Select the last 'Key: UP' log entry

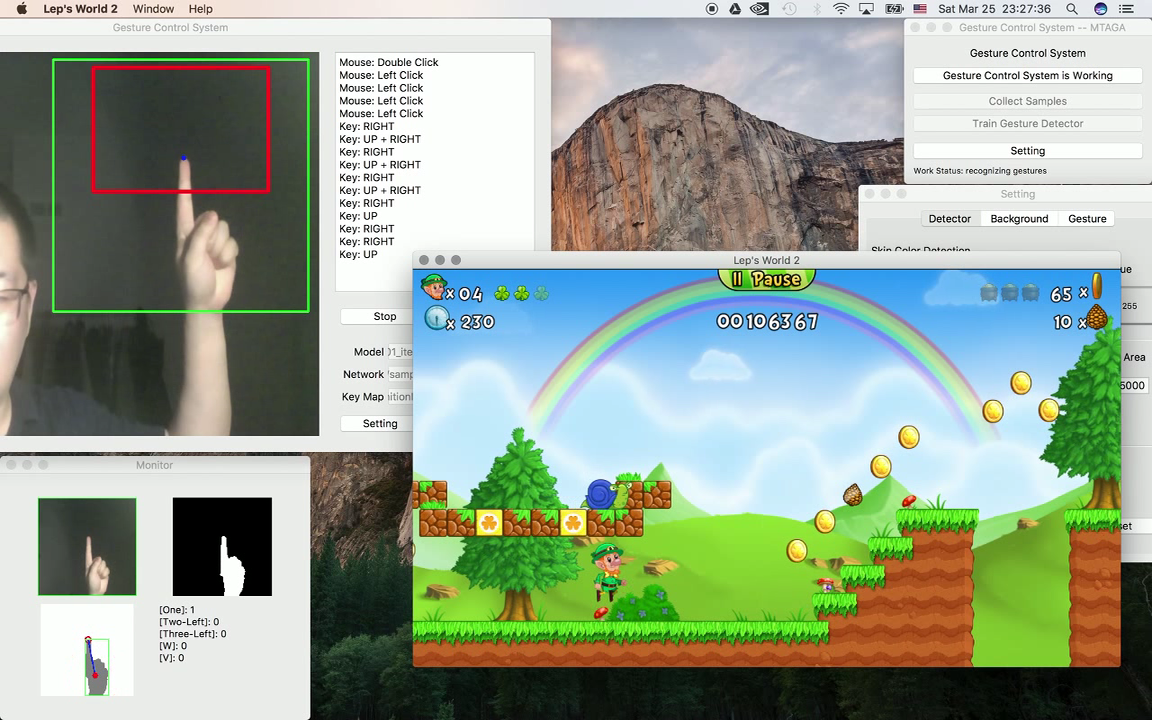[359, 255]
